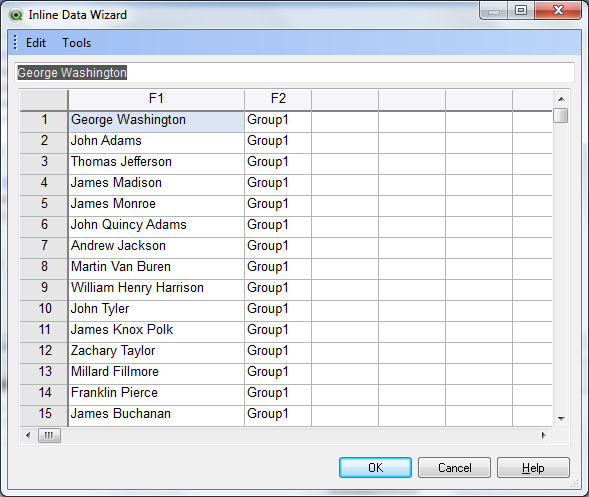The image size is (589, 497).
Task: Click the OK button
Action: click(375, 468)
